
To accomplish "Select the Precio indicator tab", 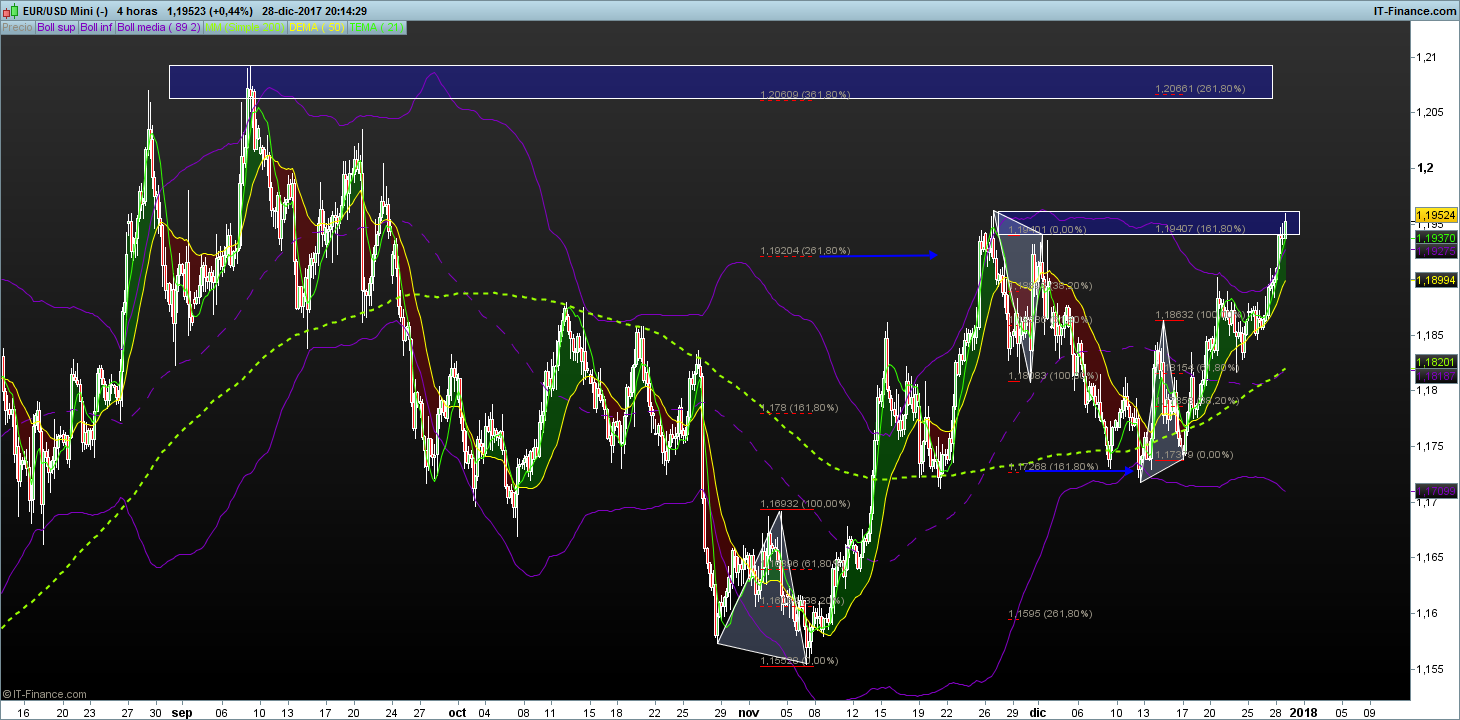I will pos(17,27).
